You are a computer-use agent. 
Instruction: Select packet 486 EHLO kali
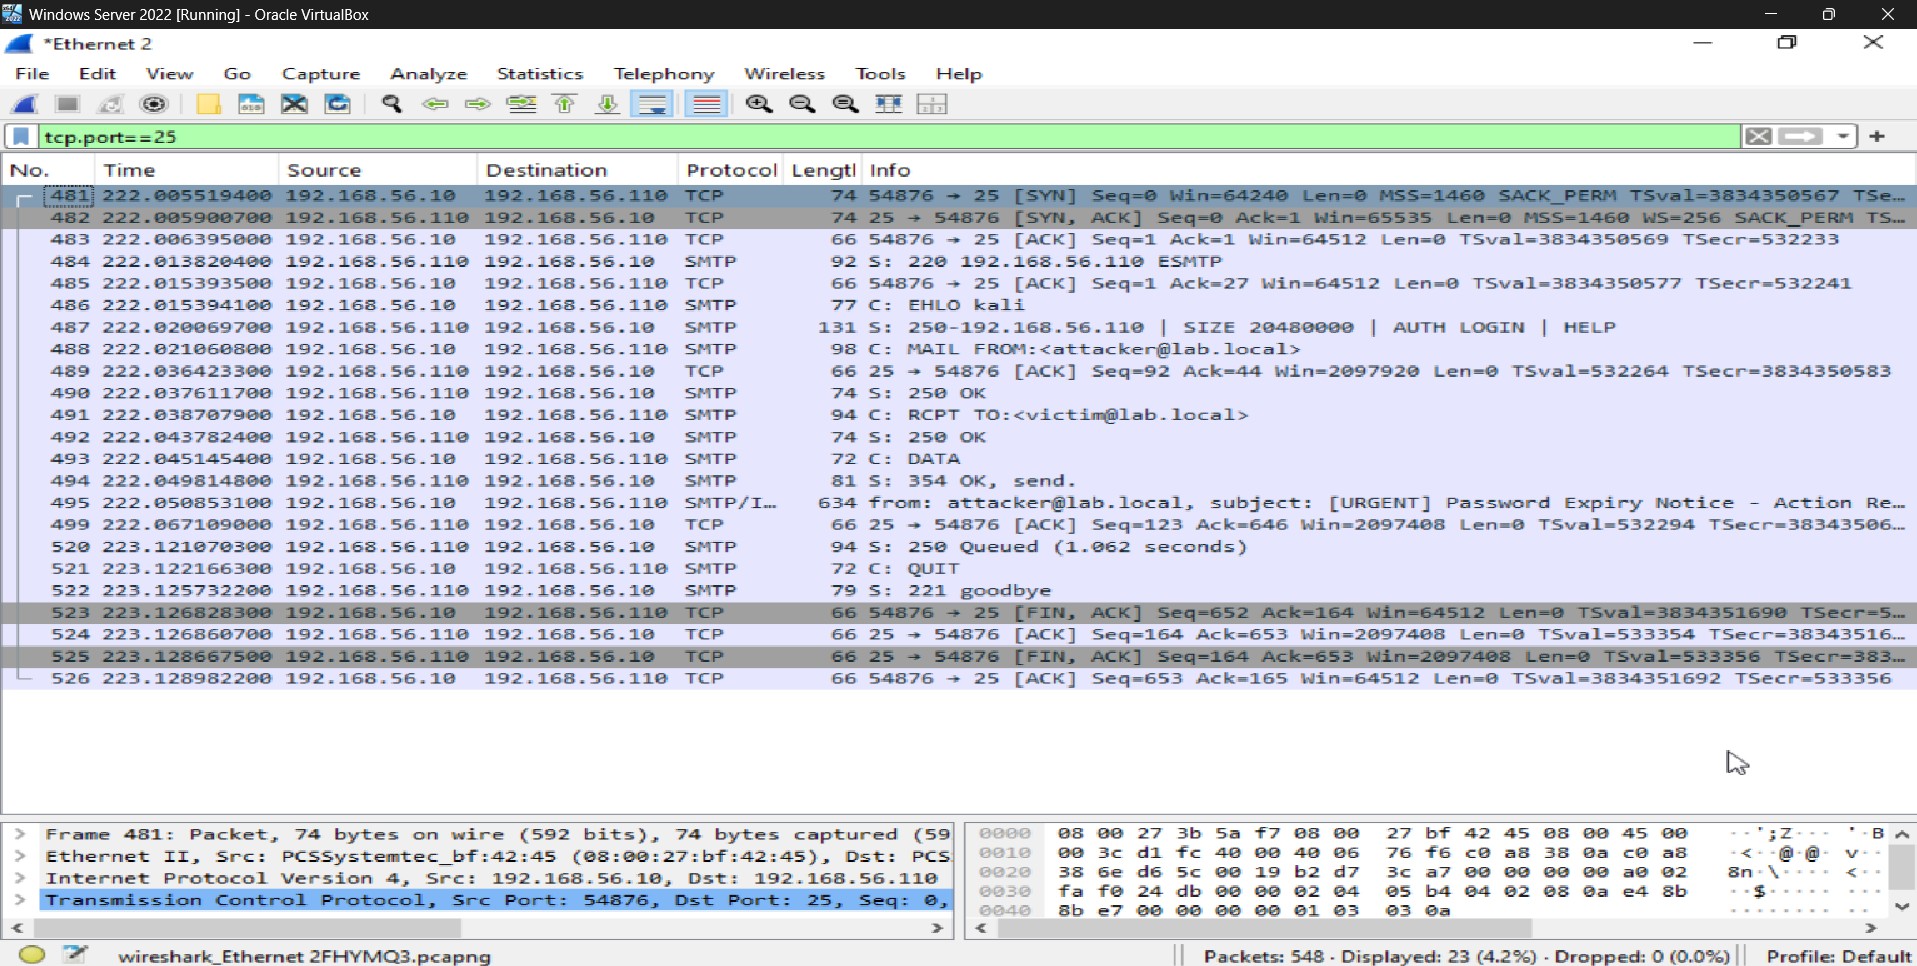click(958, 305)
